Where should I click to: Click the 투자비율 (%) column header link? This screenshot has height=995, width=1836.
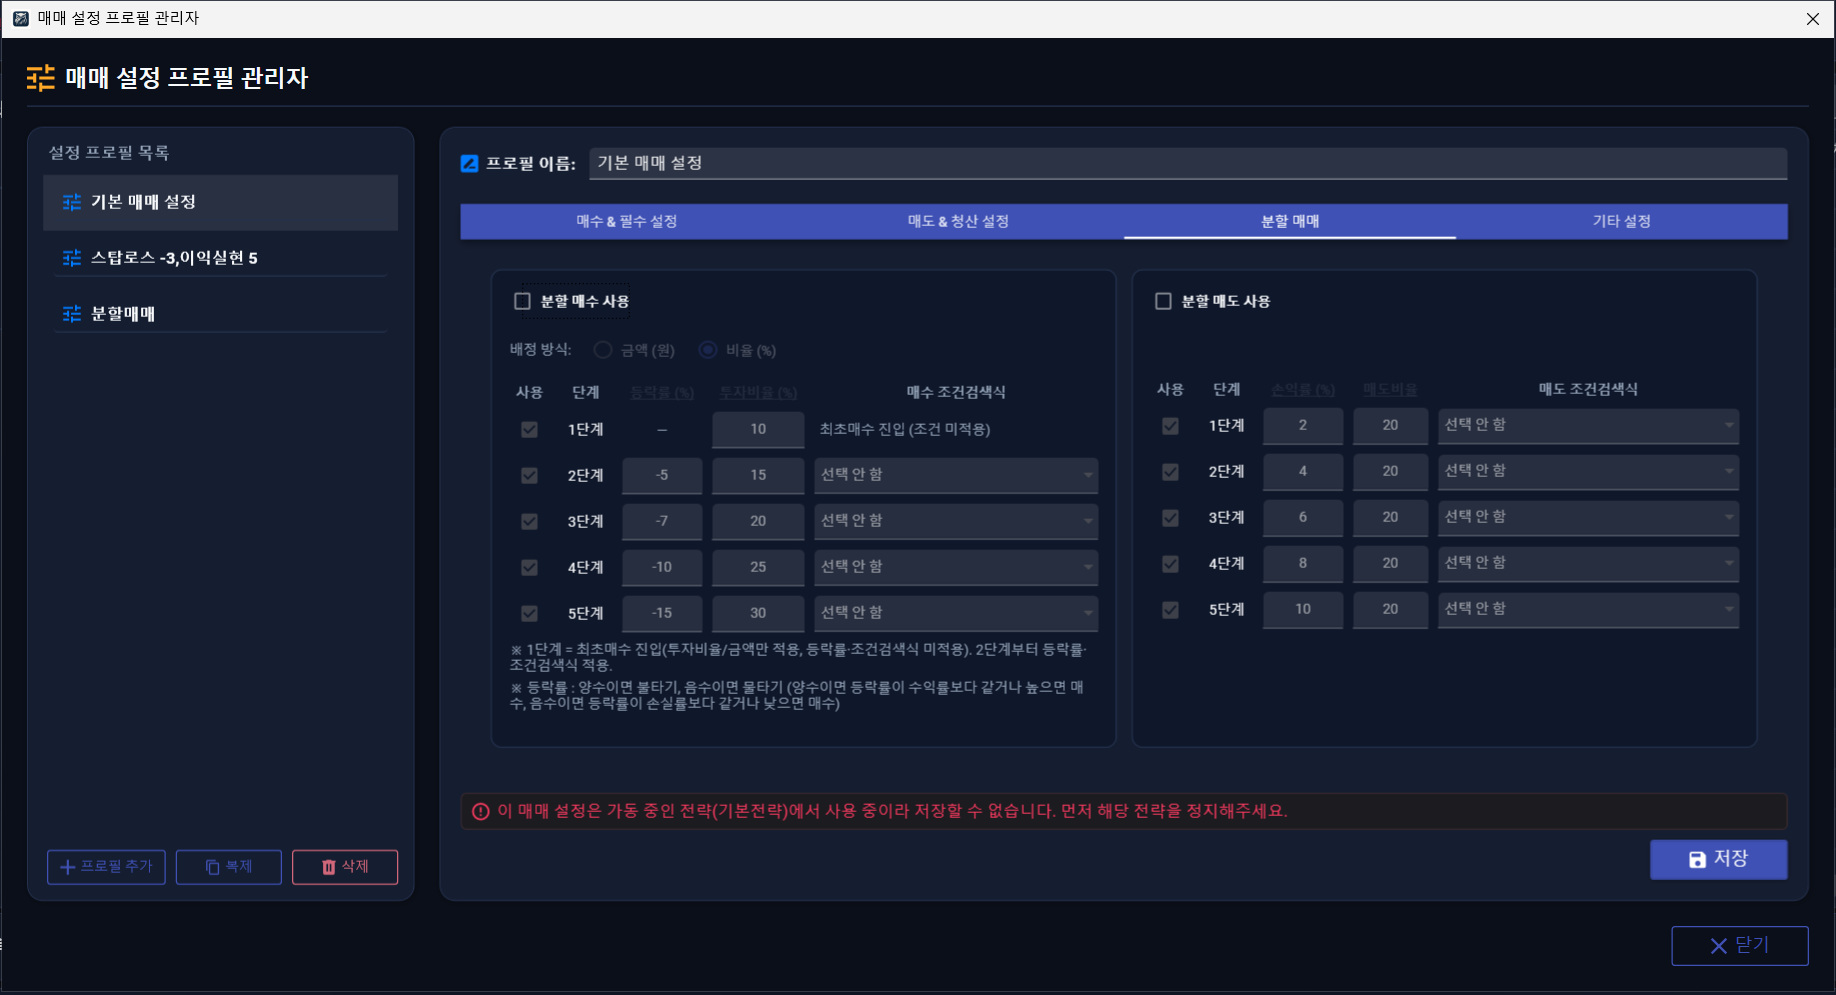[x=758, y=393]
